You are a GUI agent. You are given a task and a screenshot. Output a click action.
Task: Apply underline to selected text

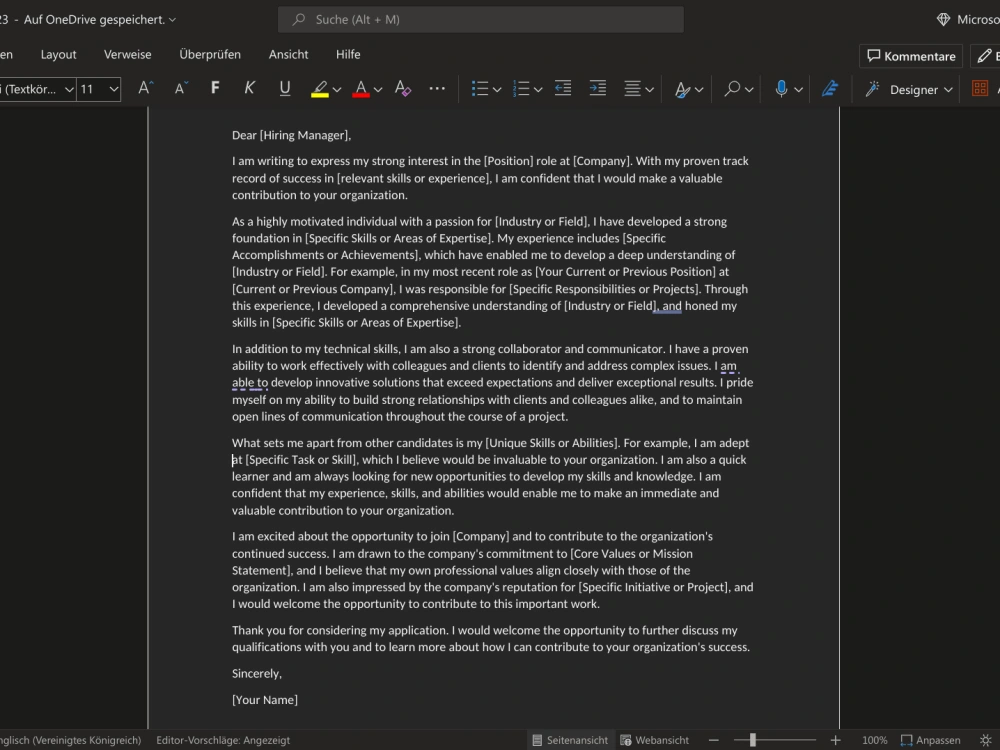(284, 89)
